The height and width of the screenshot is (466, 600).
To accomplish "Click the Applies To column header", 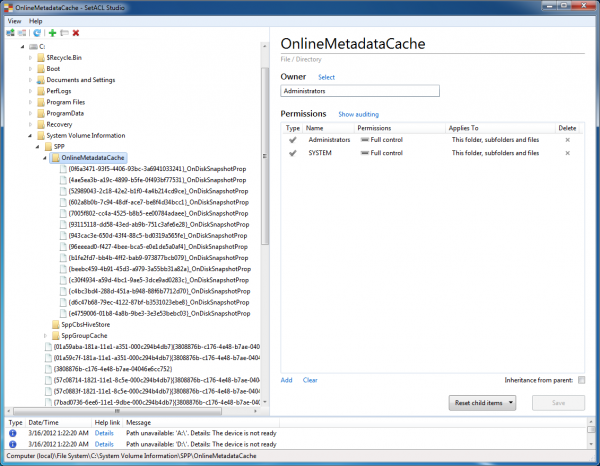I will [x=500, y=128].
